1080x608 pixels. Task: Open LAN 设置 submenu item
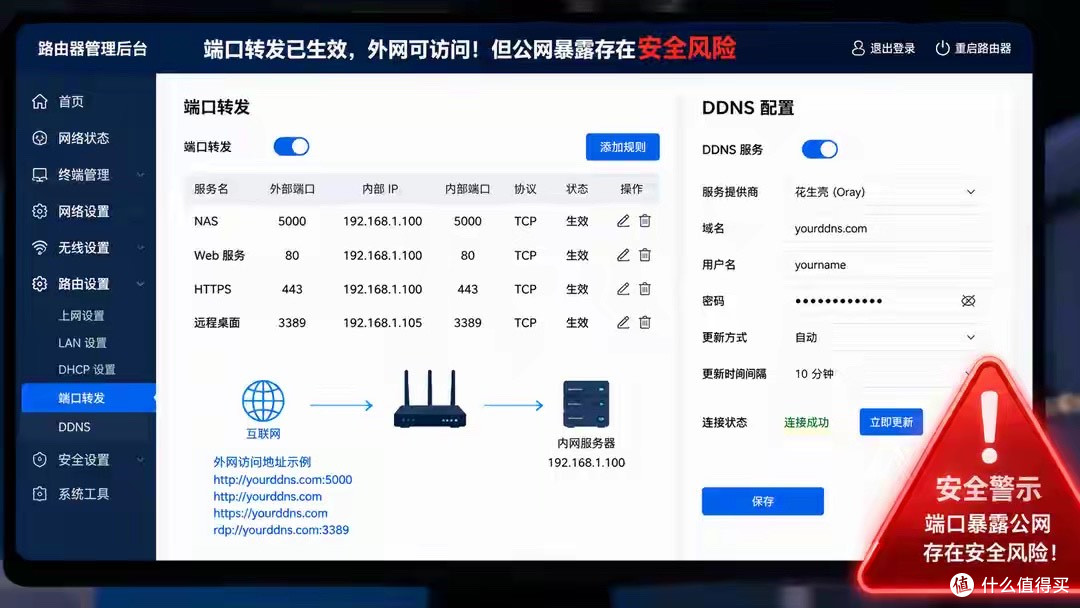pyautogui.click(x=83, y=343)
